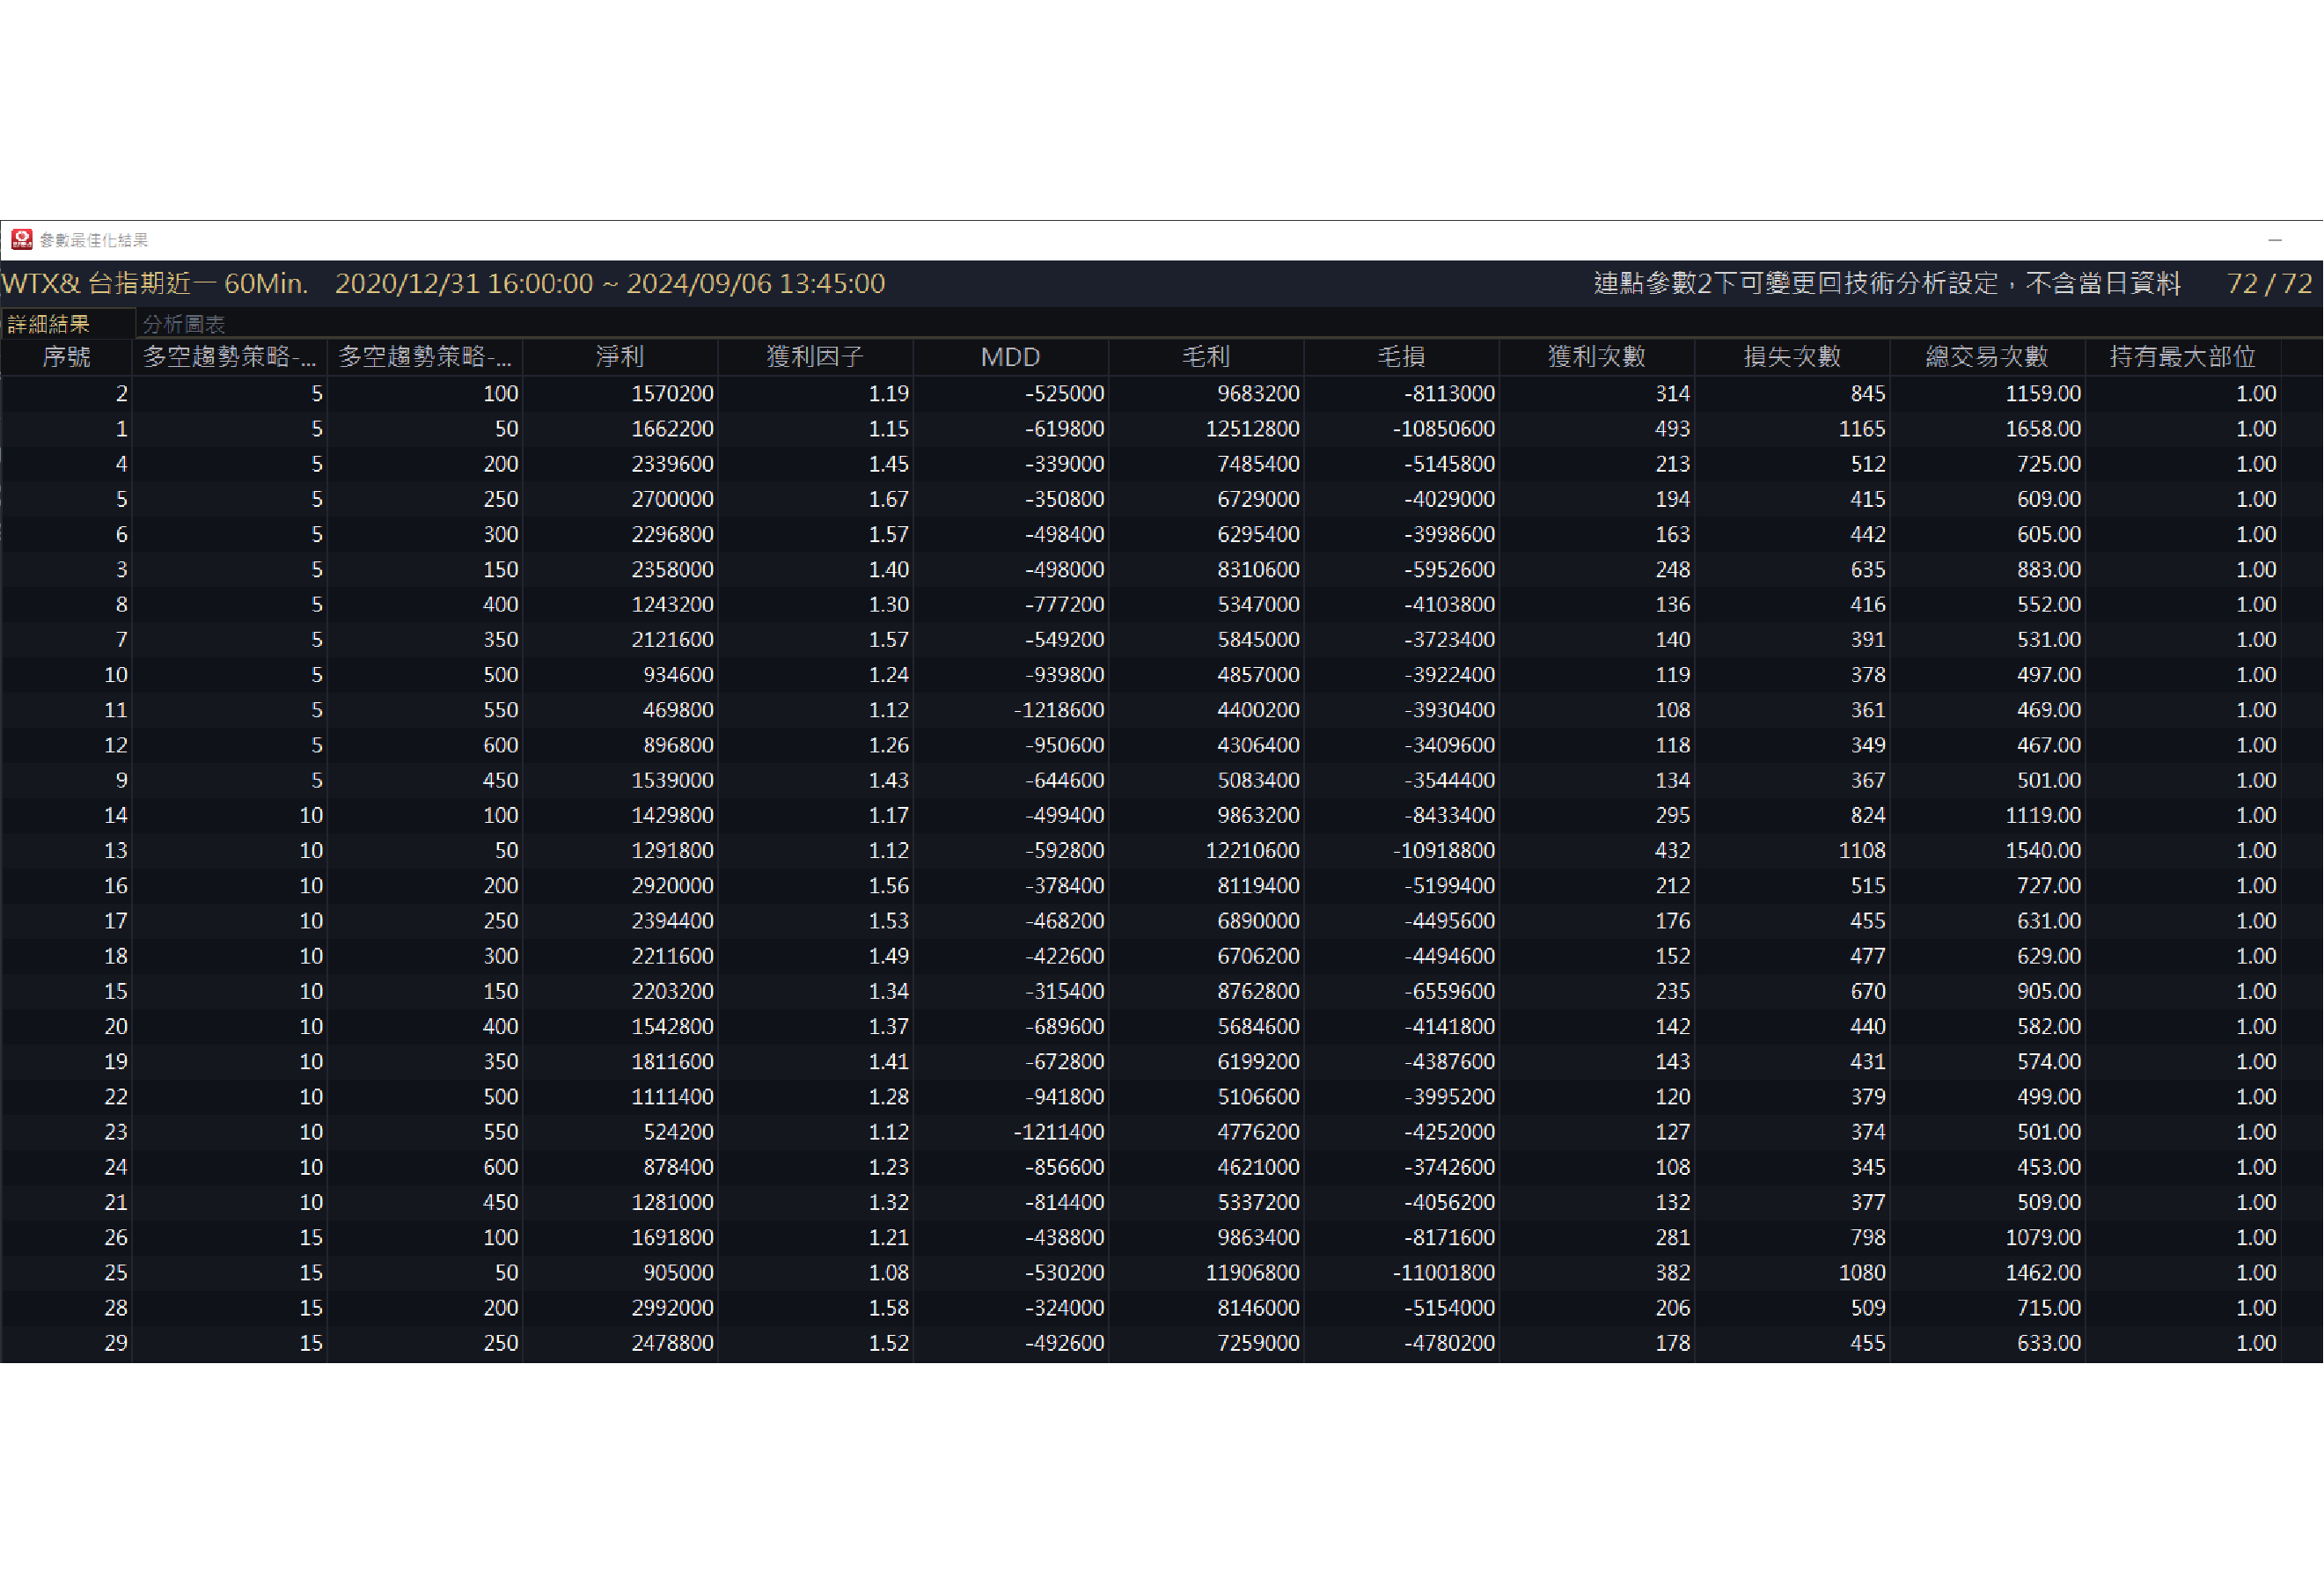Select gross loss cell -10918800

click(x=1444, y=850)
